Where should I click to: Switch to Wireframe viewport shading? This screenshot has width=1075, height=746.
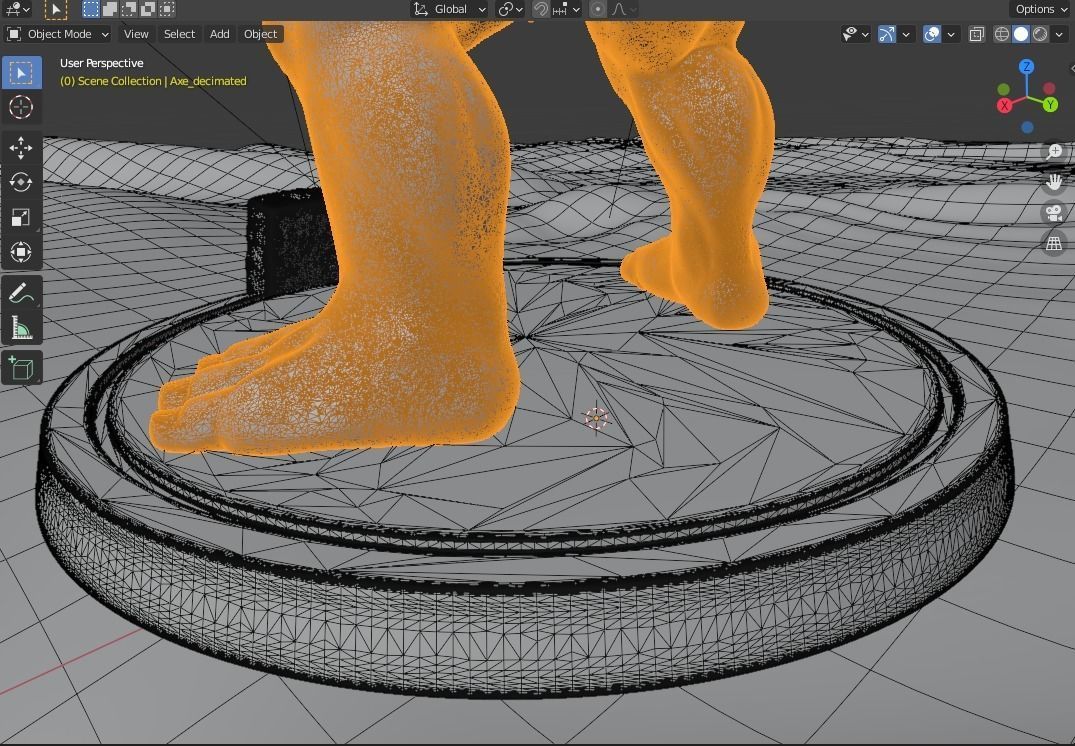point(1002,34)
